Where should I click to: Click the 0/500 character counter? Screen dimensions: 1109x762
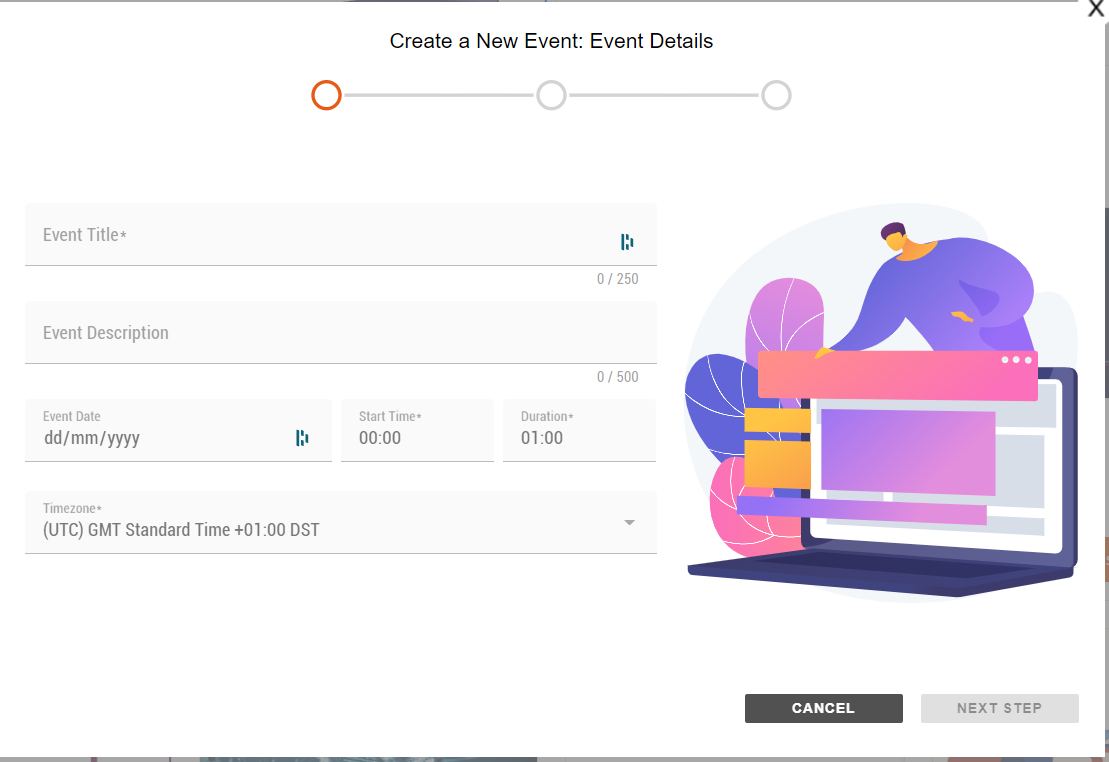click(618, 376)
